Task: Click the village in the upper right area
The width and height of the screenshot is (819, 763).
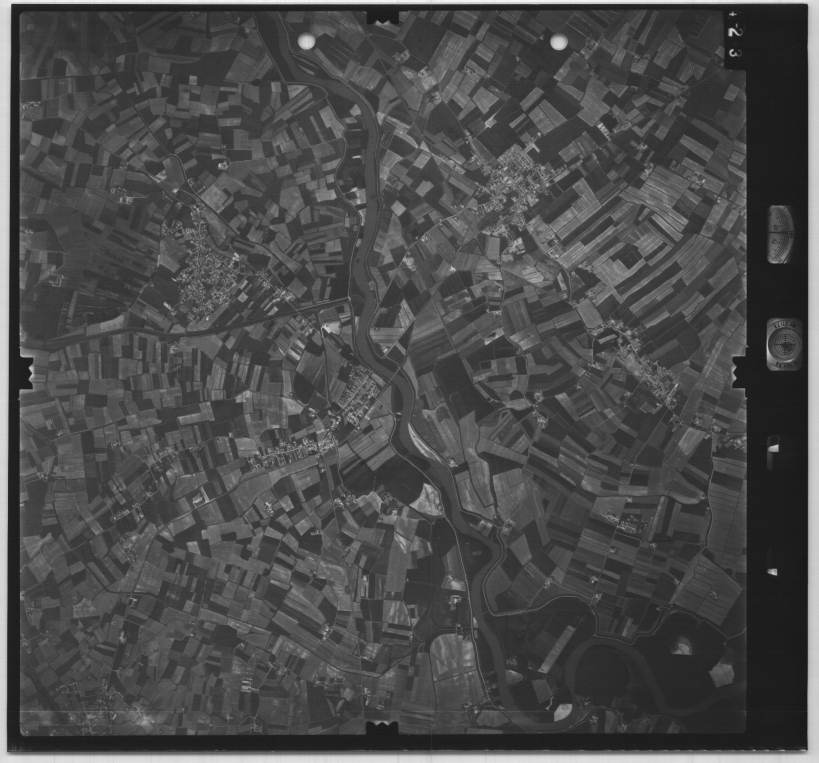Action: point(515,185)
